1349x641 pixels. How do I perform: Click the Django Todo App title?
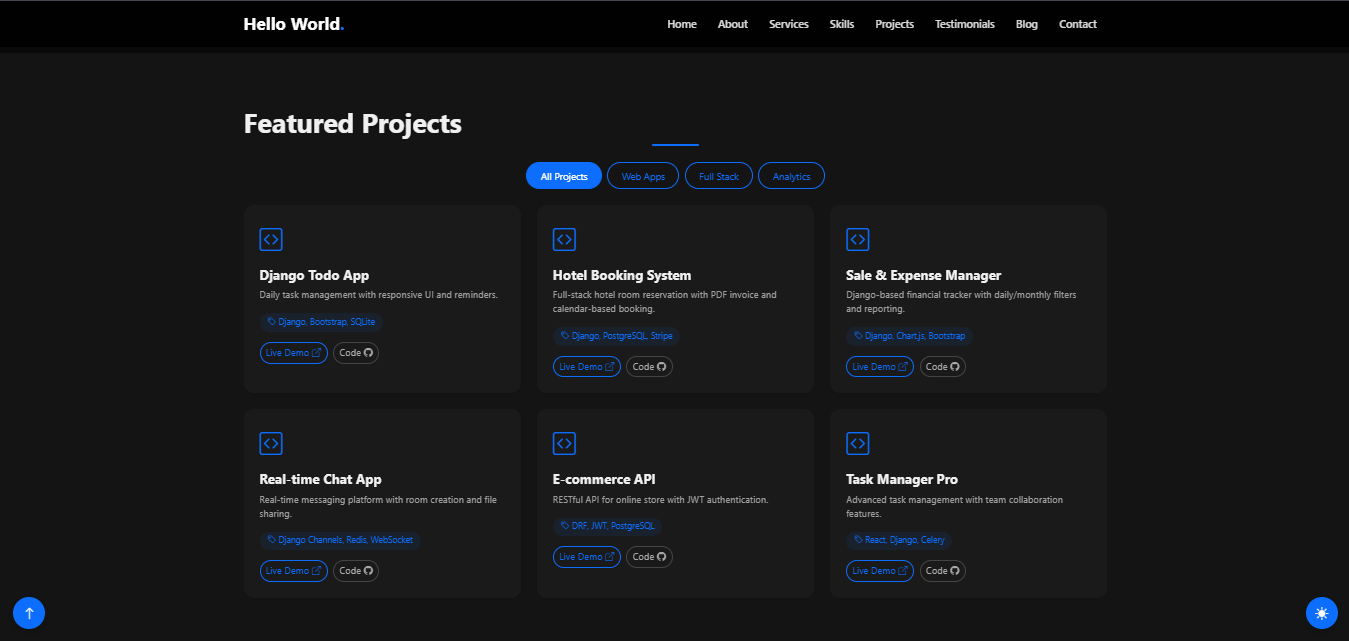315,275
